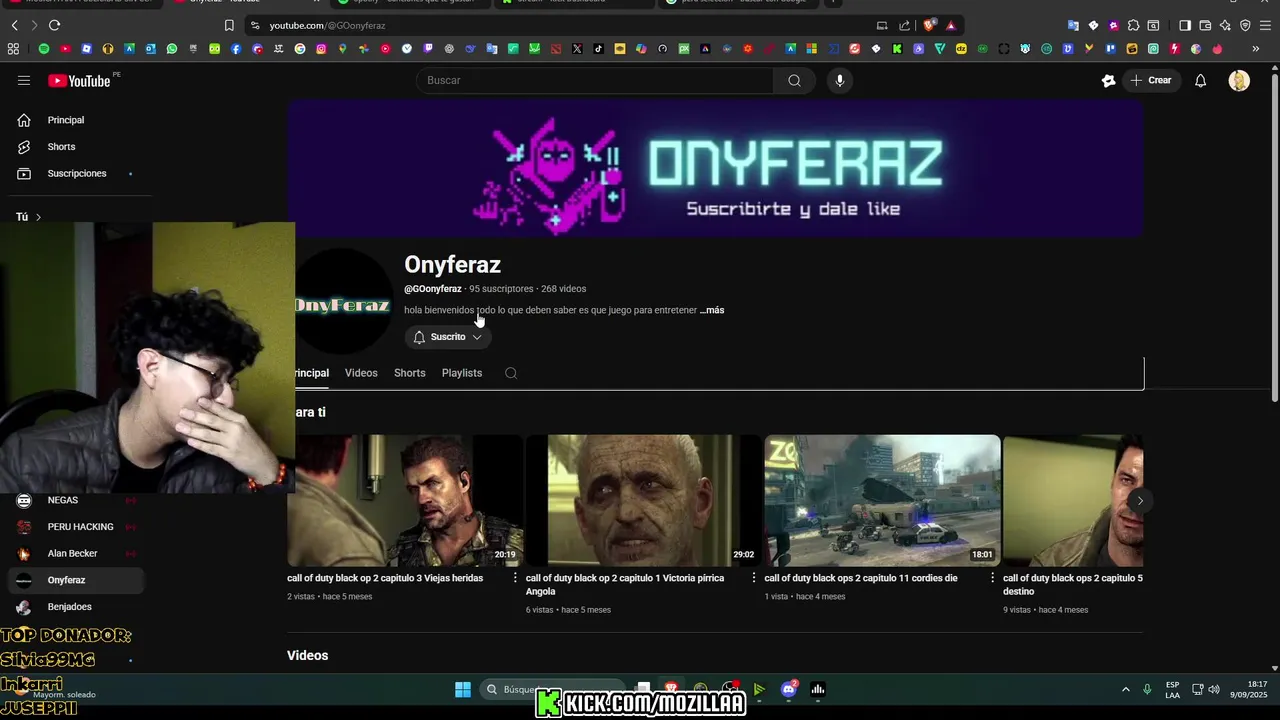Reload the page in the browser
The height and width of the screenshot is (720, 1280).
tap(54, 25)
